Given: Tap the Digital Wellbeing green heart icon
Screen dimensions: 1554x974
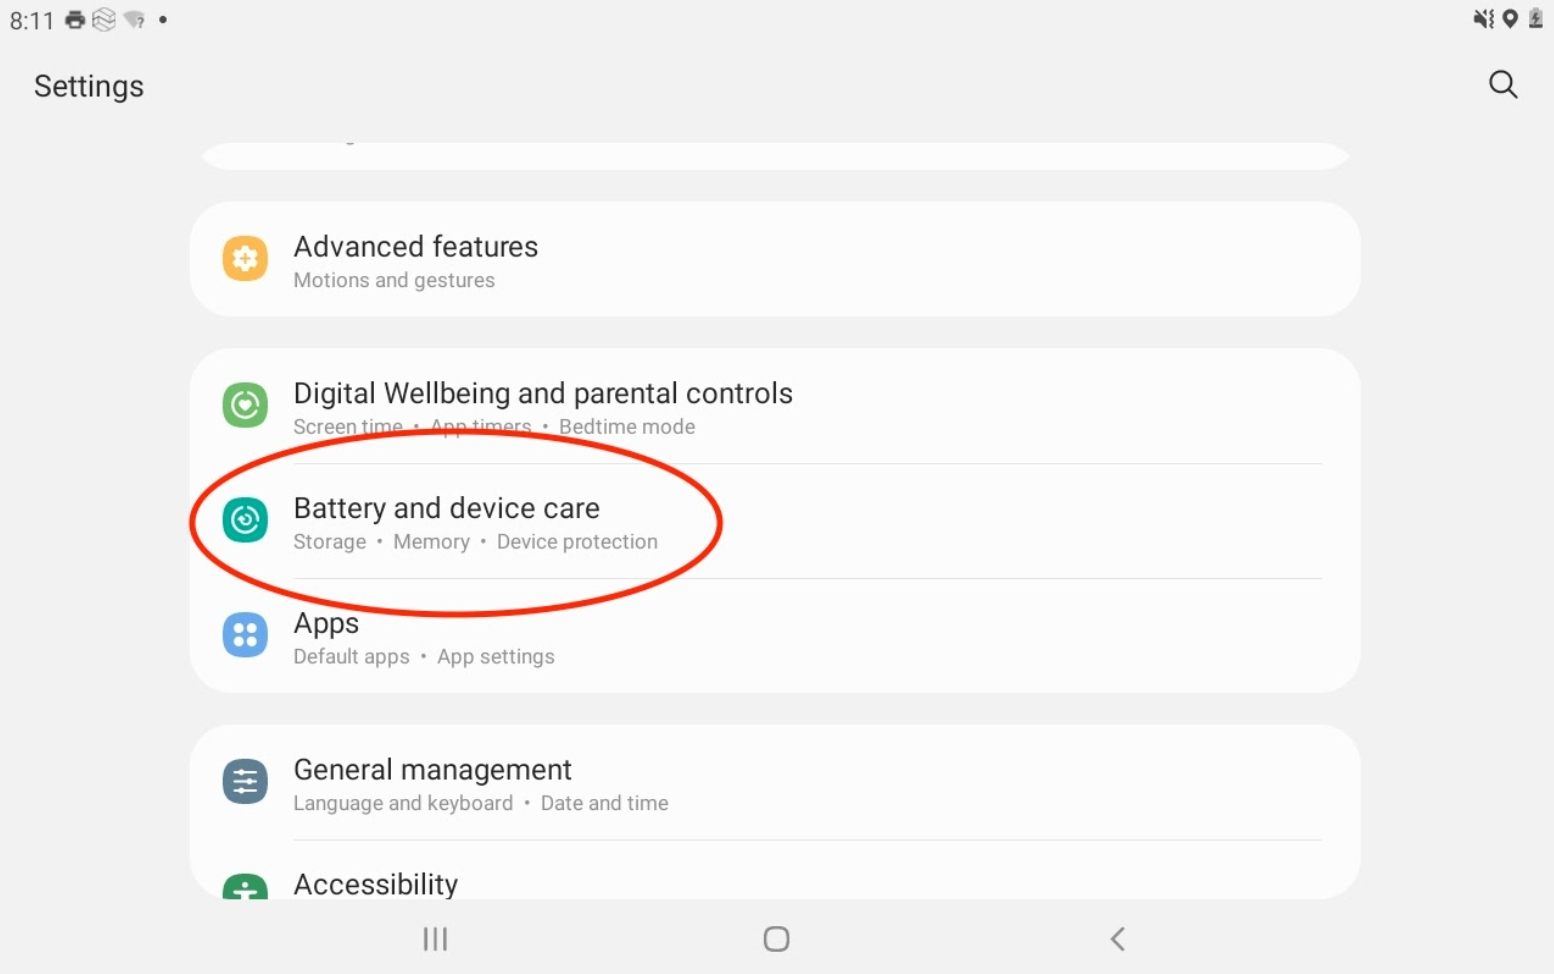Looking at the screenshot, I should tap(245, 405).
